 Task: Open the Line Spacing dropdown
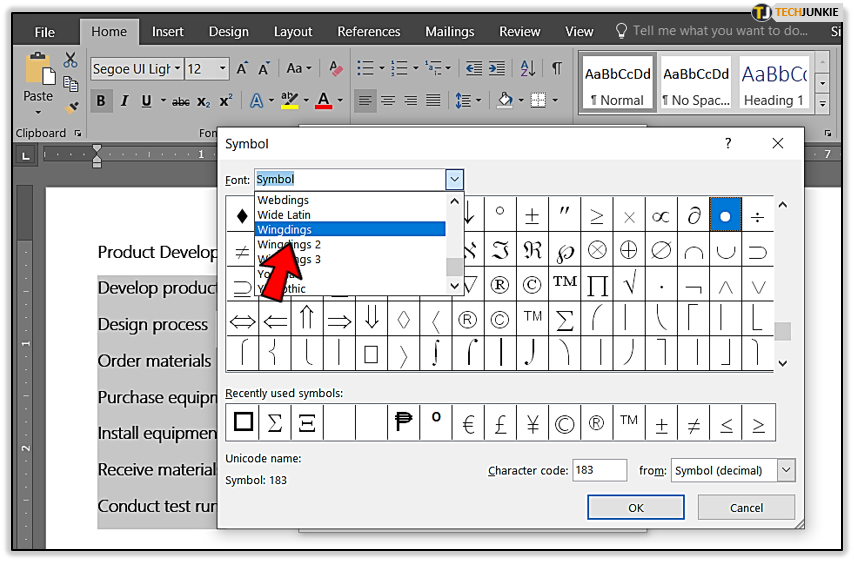tap(468, 101)
